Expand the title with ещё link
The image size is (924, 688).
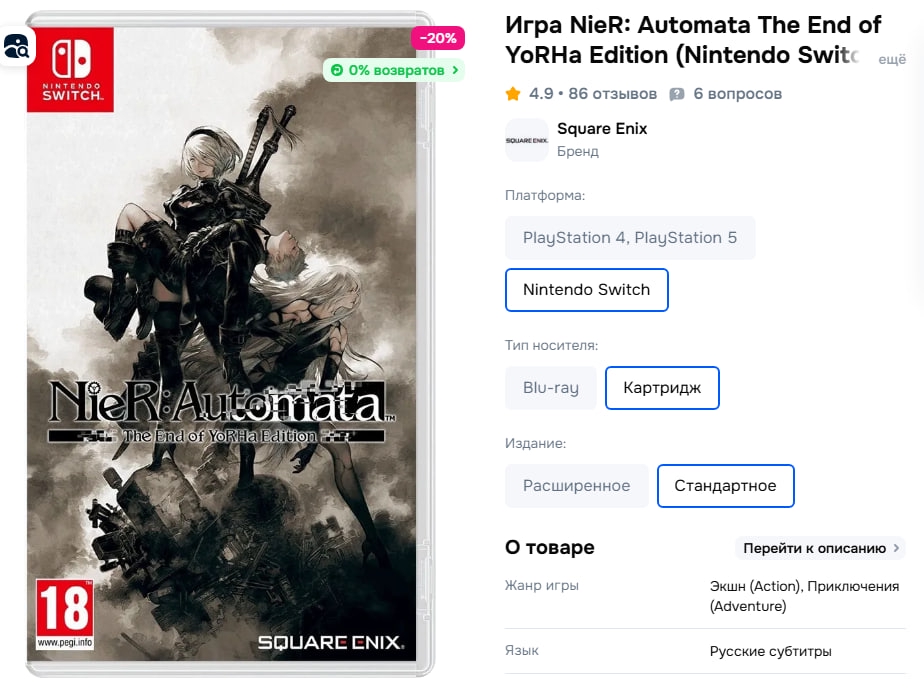[x=892, y=59]
